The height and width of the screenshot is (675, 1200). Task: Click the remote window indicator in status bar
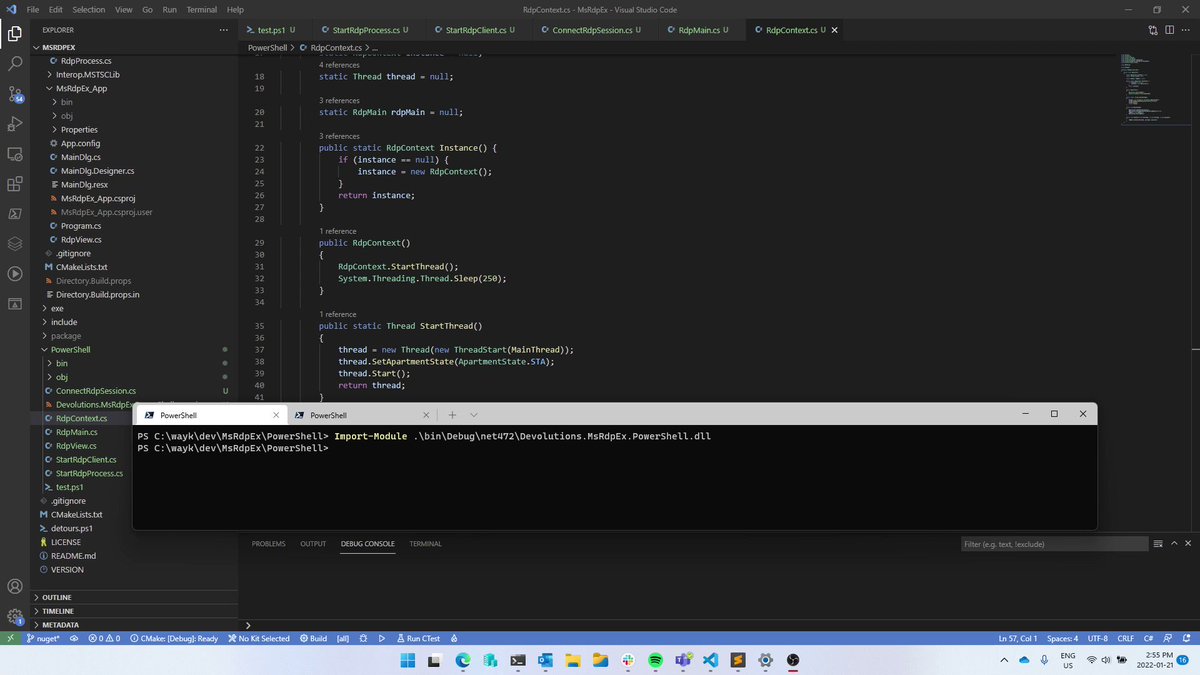(x=10, y=638)
